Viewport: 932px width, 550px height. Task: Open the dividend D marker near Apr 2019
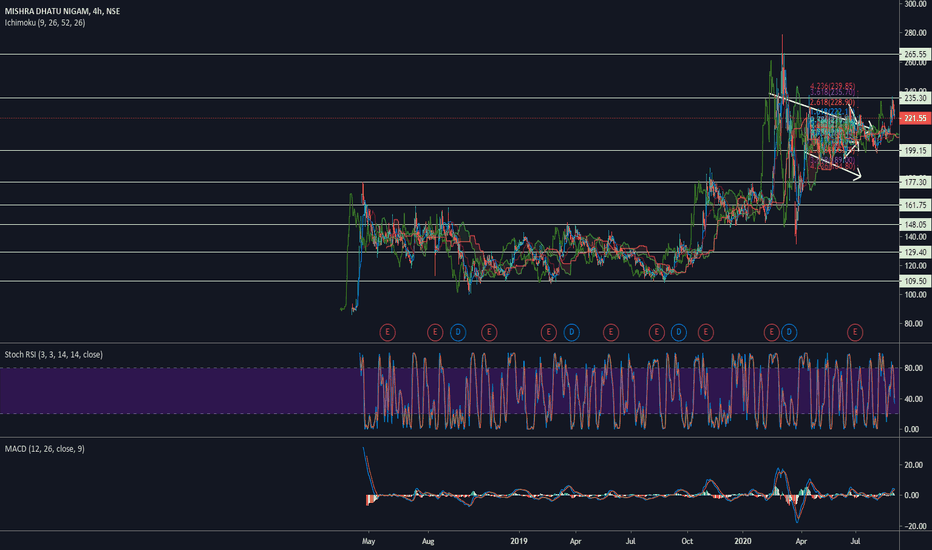coord(571,332)
